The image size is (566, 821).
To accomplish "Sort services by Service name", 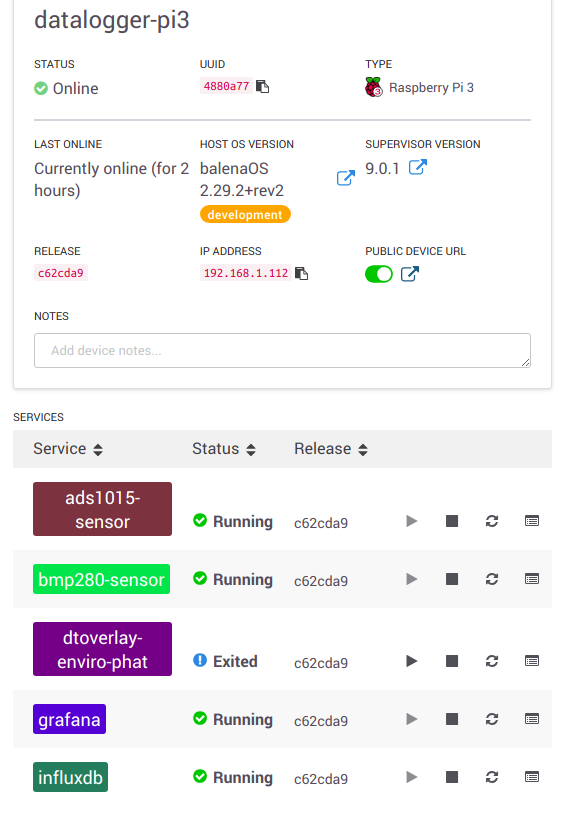I will point(68,449).
